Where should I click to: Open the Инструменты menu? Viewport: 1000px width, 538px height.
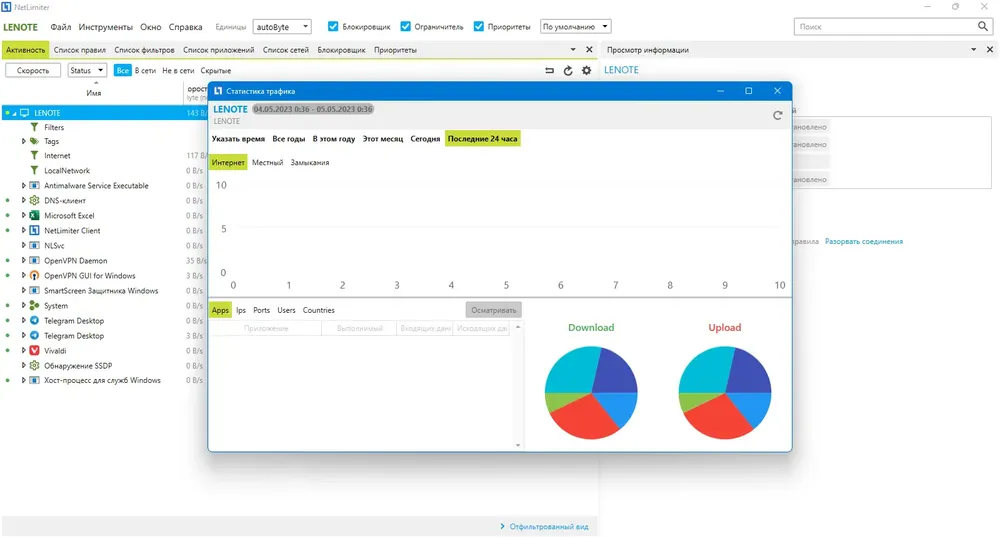(x=105, y=27)
